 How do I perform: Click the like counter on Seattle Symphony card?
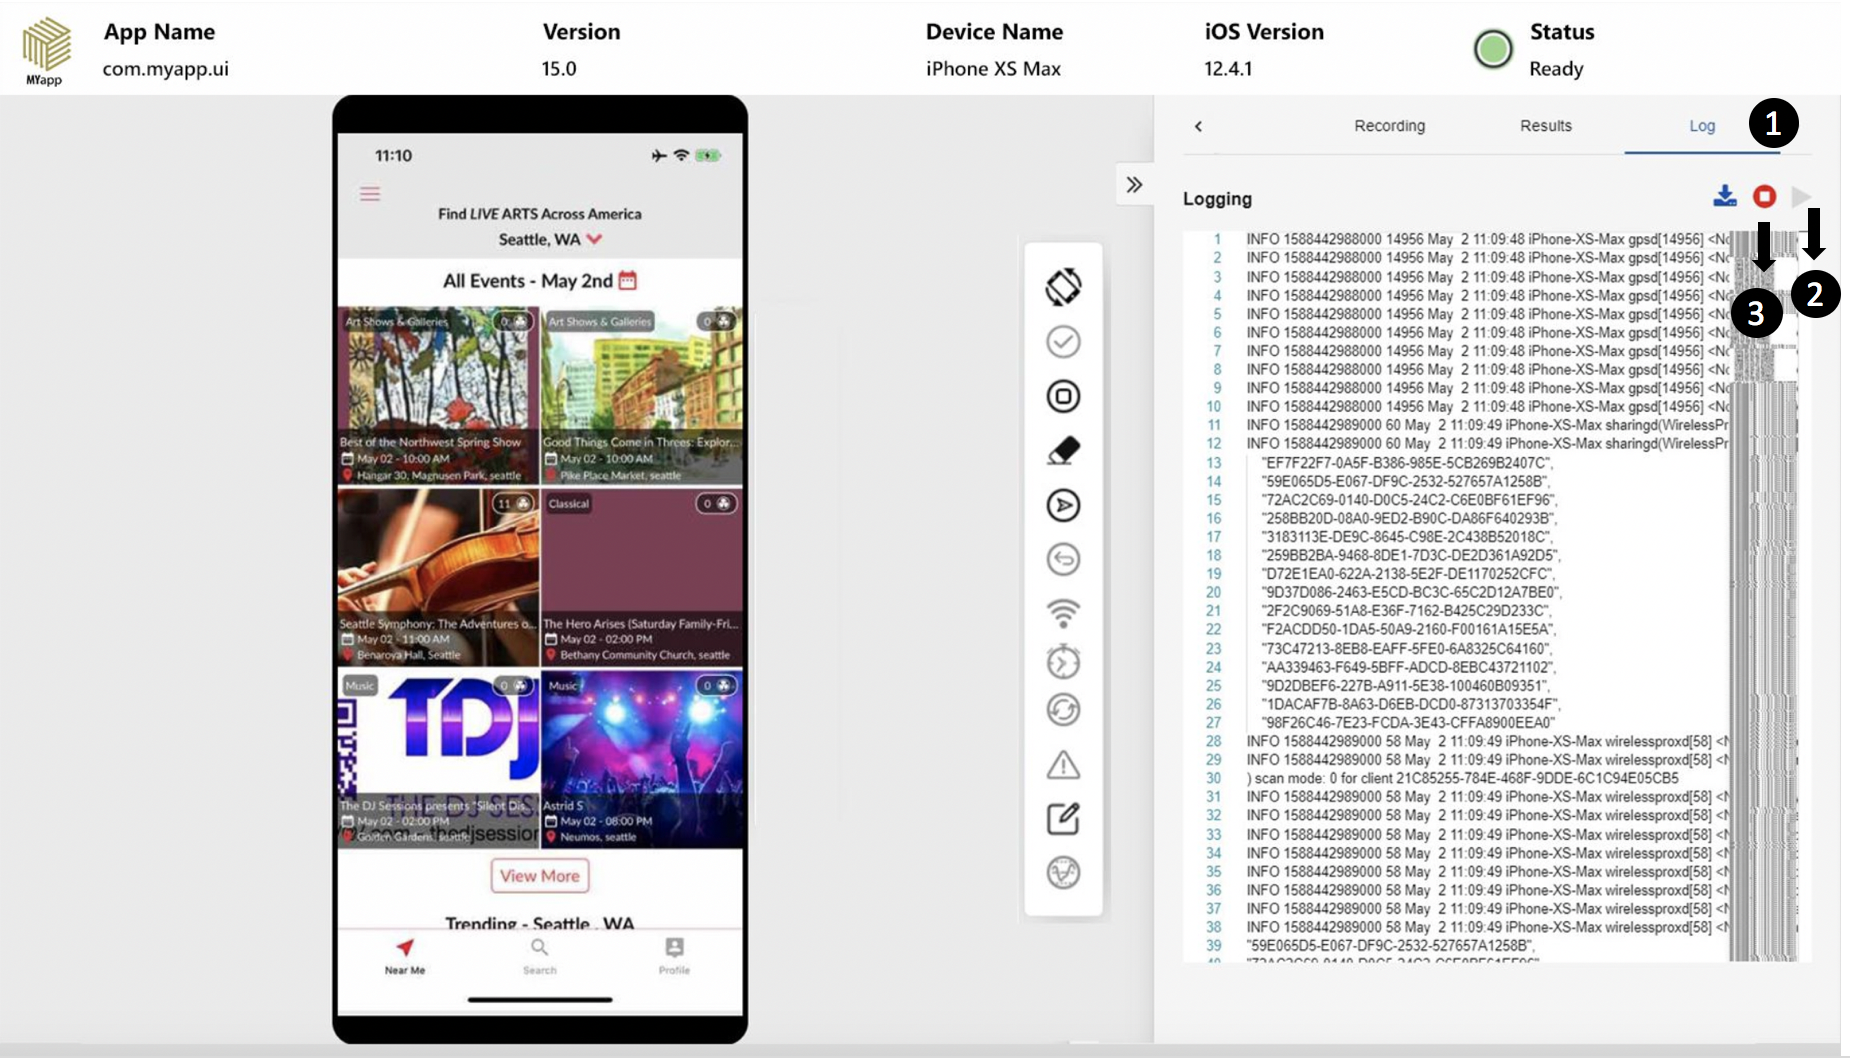coord(514,504)
